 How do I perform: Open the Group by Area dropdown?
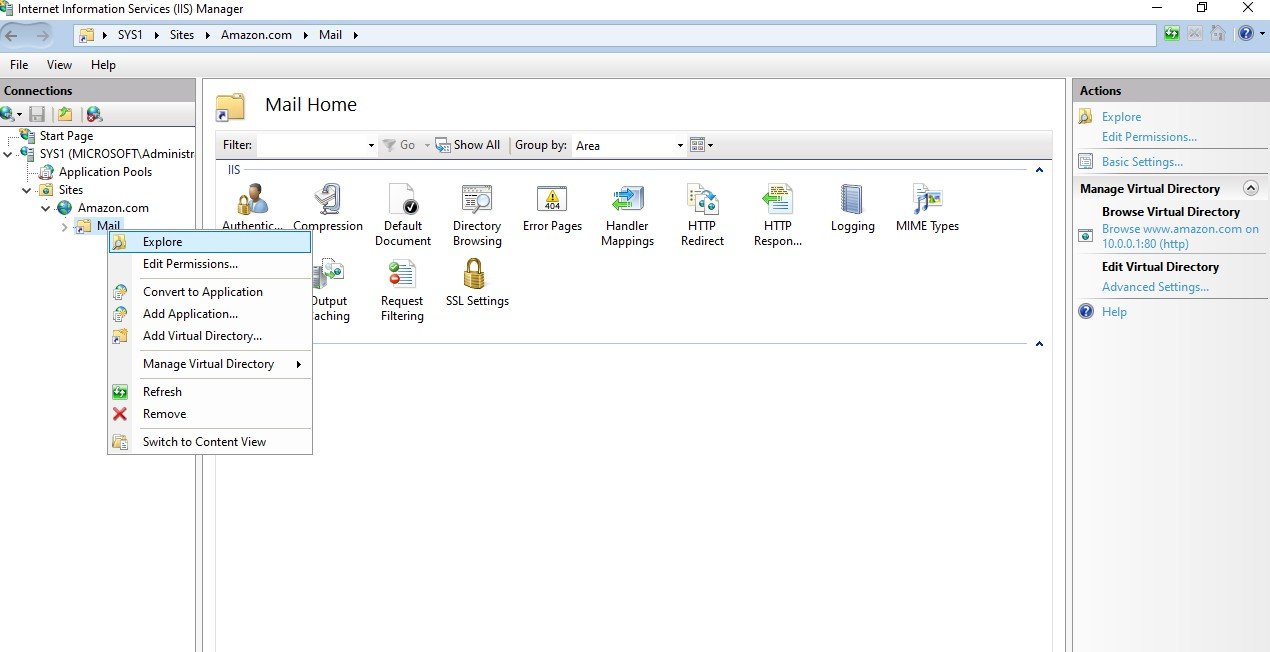[x=680, y=146]
